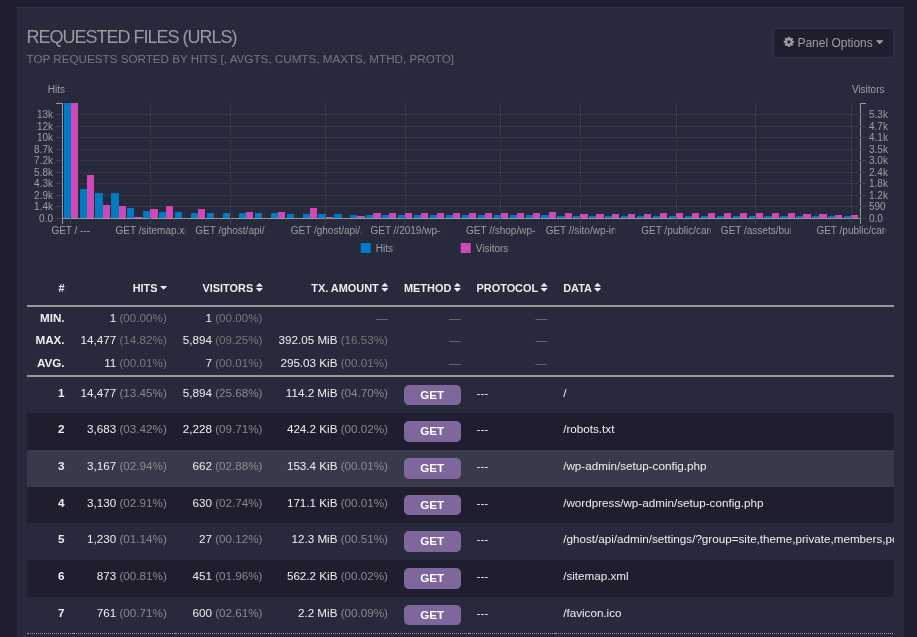Click the Requested Files (URLs) panel title
917x637 pixels.
click(x=132, y=37)
